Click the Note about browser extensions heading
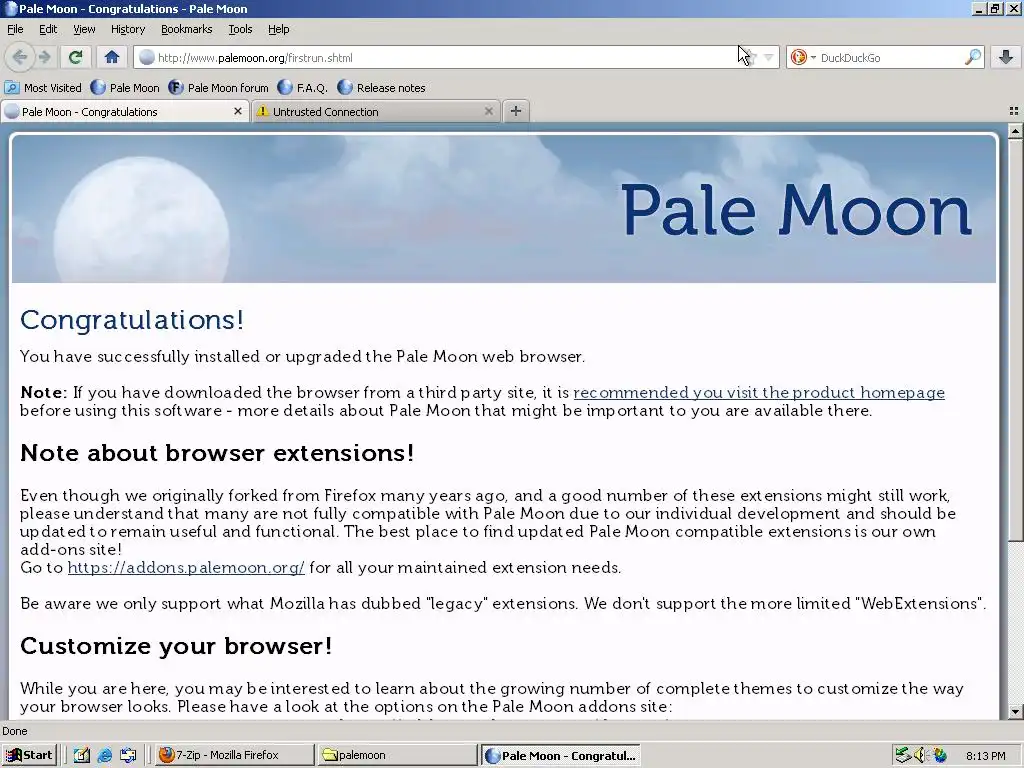The width and height of the screenshot is (1024, 768). point(217,453)
